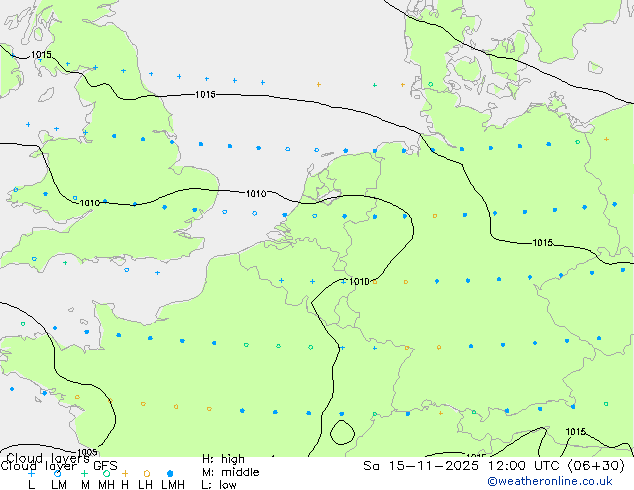Click the 1010 isobar label near Luxembourg border
This screenshot has height=490, width=634.
coord(359,281)
